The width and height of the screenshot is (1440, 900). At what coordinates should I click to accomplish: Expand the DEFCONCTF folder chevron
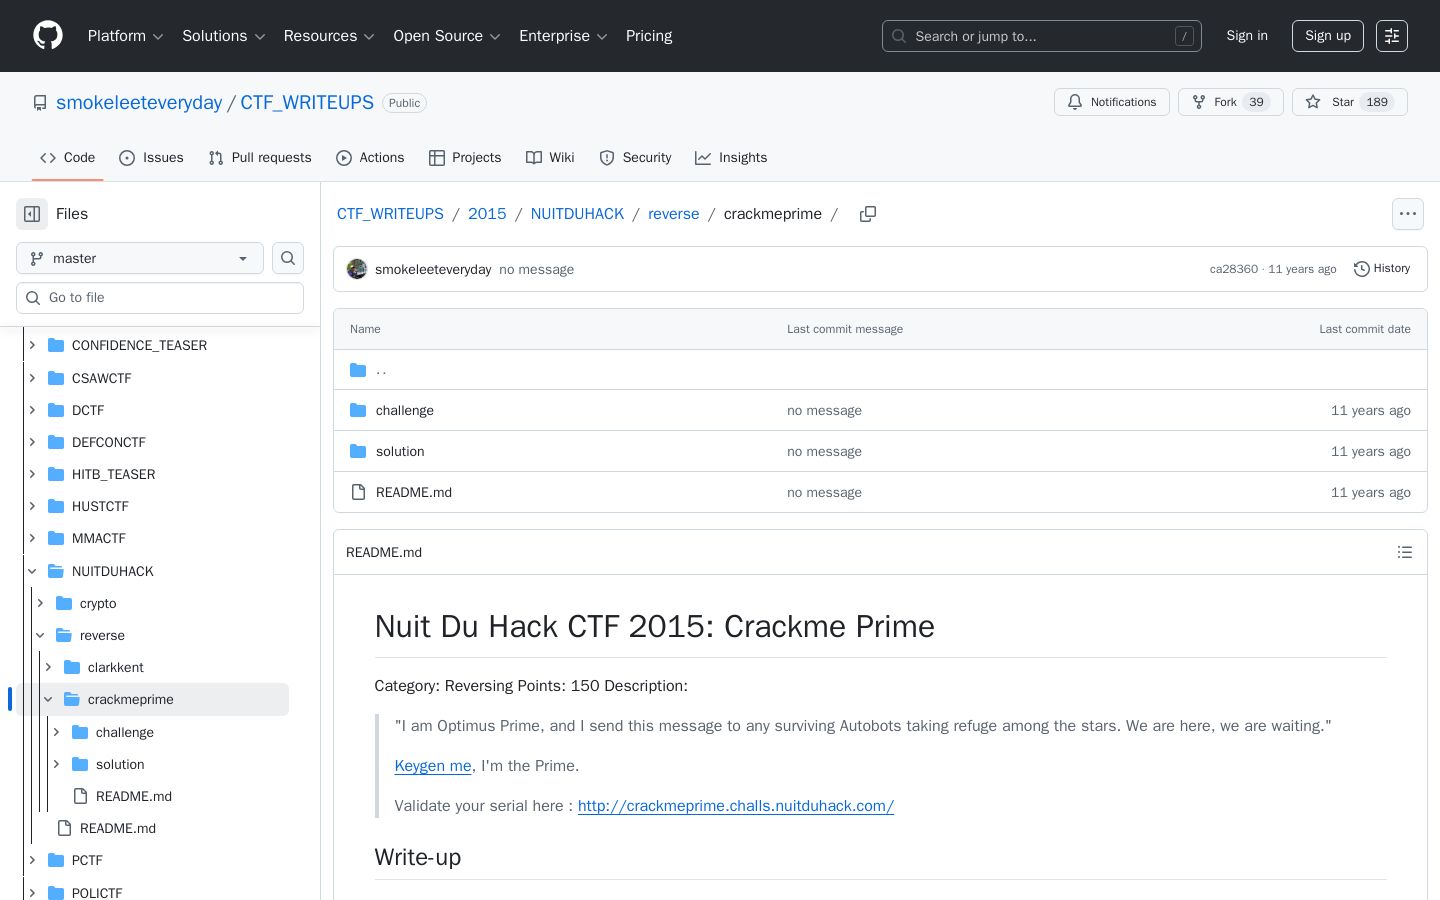point(32,442)
